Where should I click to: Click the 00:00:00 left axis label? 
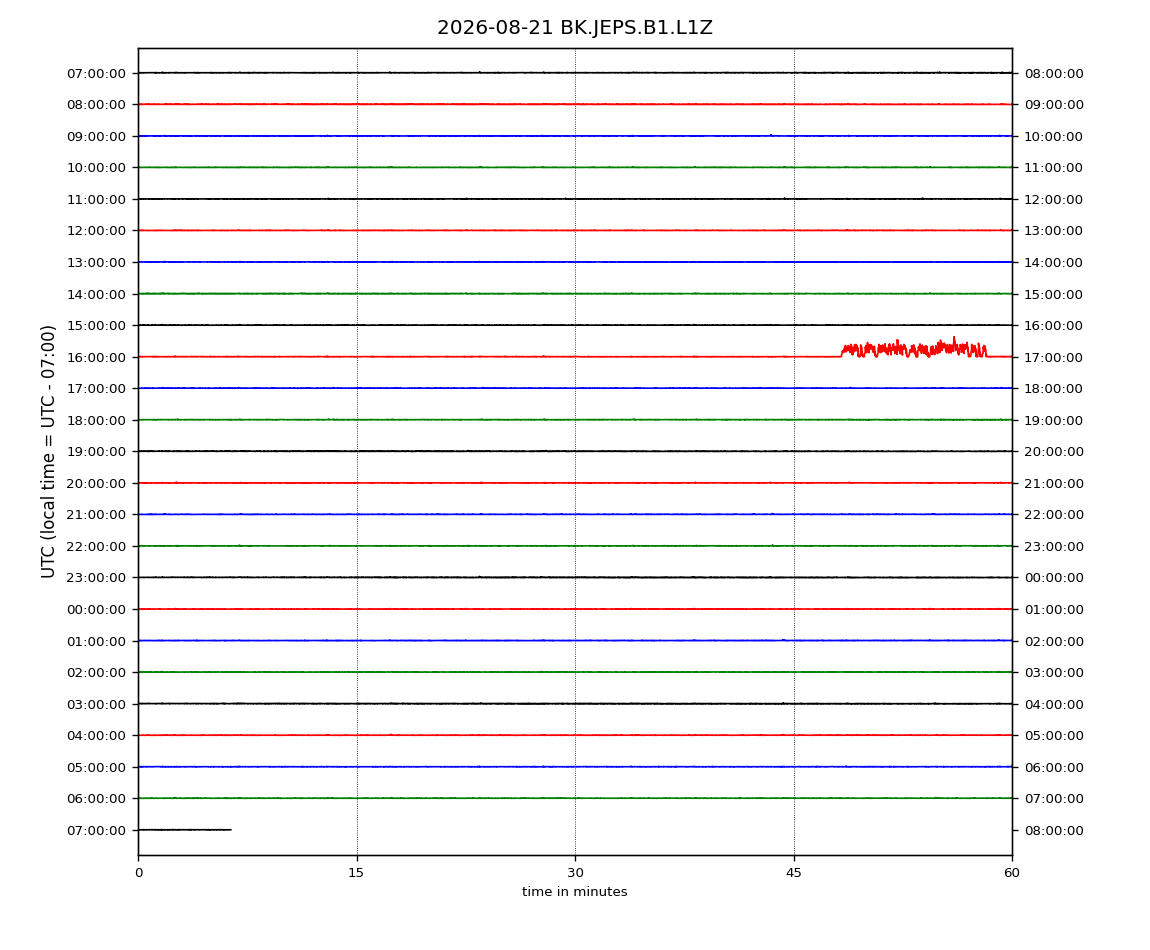[96, 610]
